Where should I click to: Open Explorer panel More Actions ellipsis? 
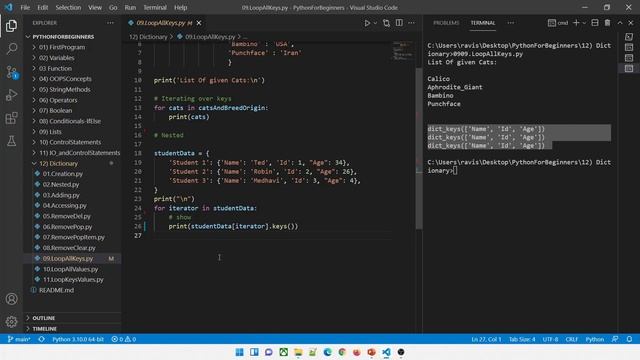(x=110, y=23)
